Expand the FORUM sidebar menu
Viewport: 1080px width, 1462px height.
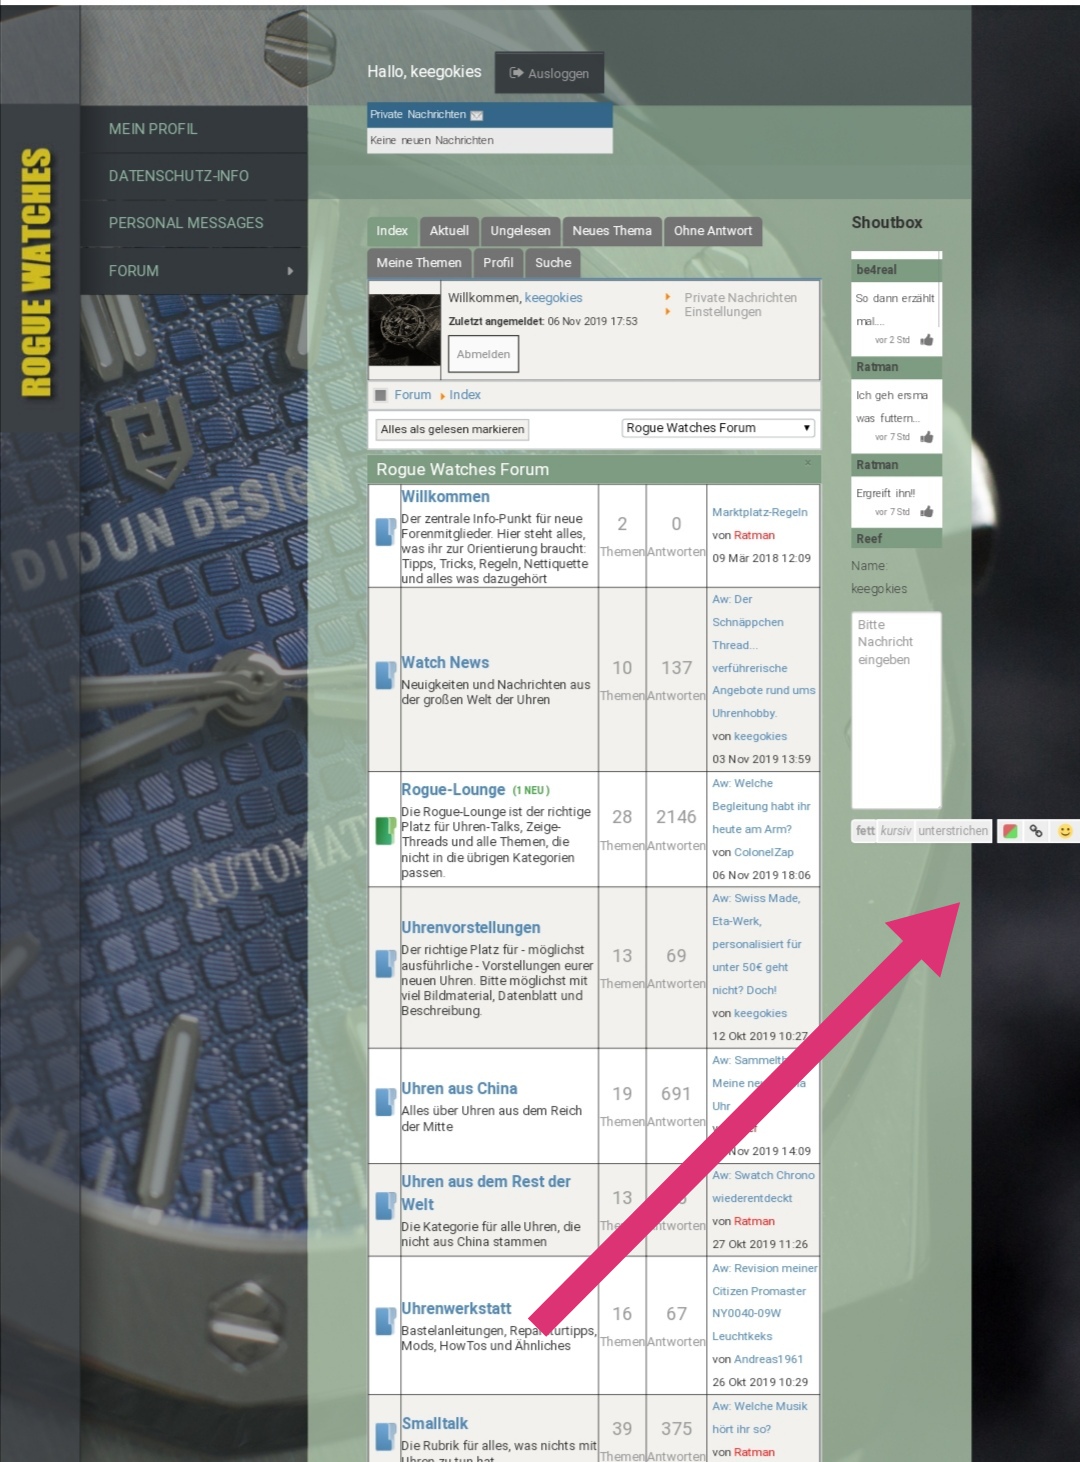[x=290, y=271]
